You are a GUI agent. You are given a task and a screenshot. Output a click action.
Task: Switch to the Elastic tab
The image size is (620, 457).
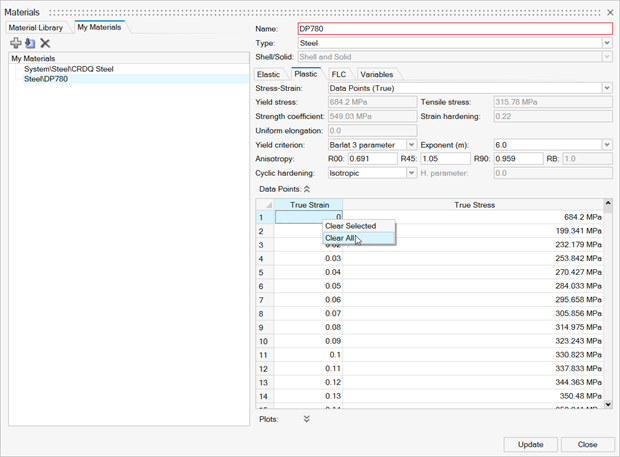coord(269,74)
